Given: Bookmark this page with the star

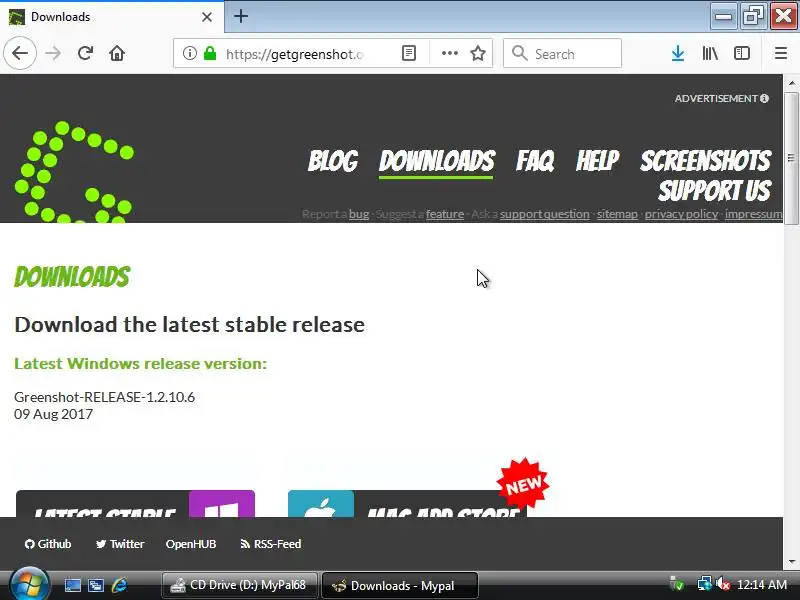Looking at the screenshot, I should click(478, 53).
